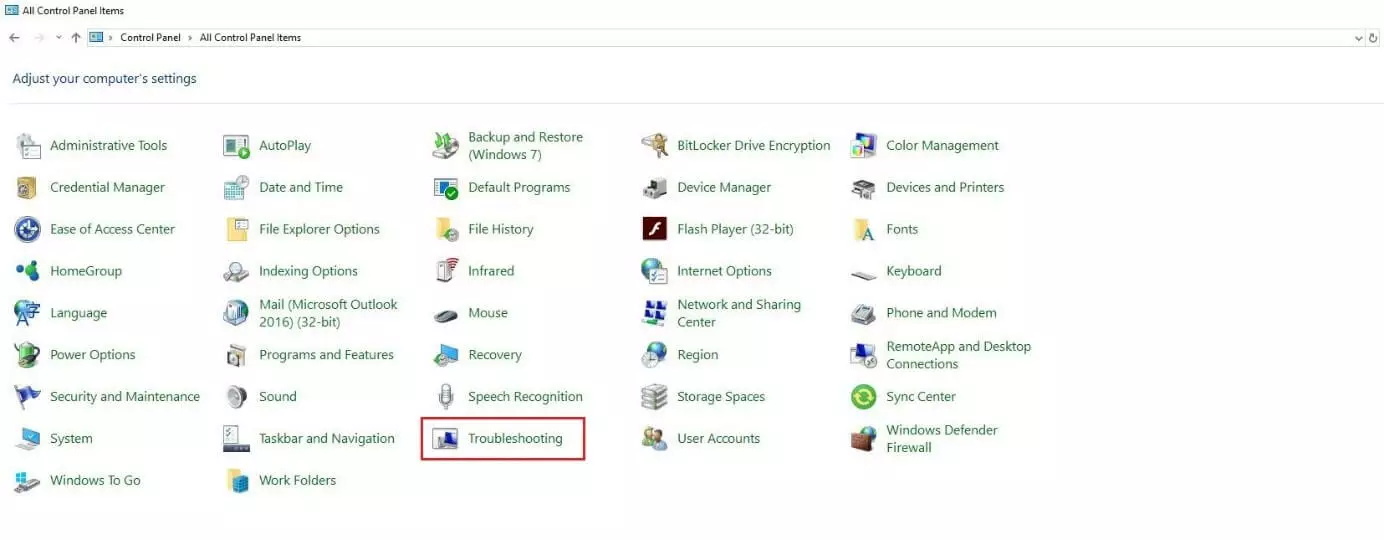Open the File History icon
Screen dimensions: 1384x540
click(446, 230)
